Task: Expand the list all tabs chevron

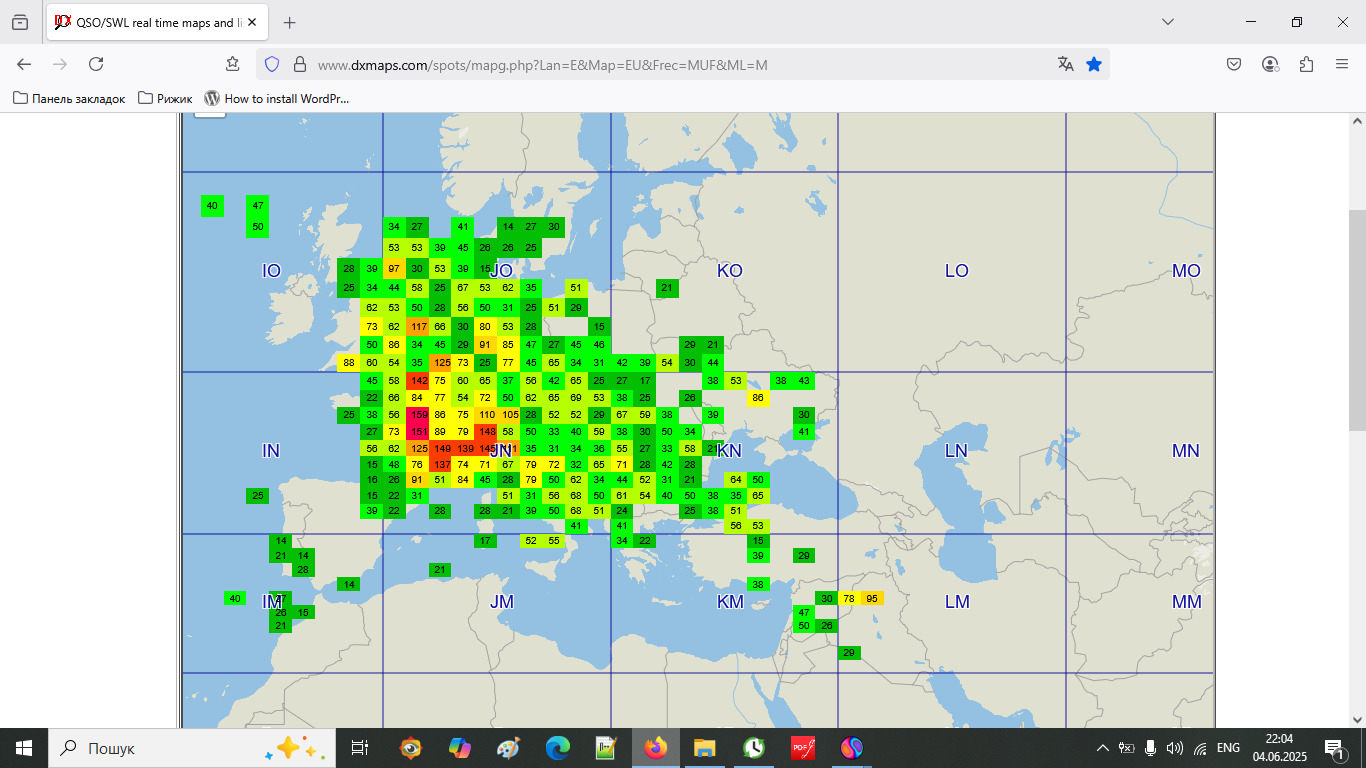Action: [x=1168, y=22]
